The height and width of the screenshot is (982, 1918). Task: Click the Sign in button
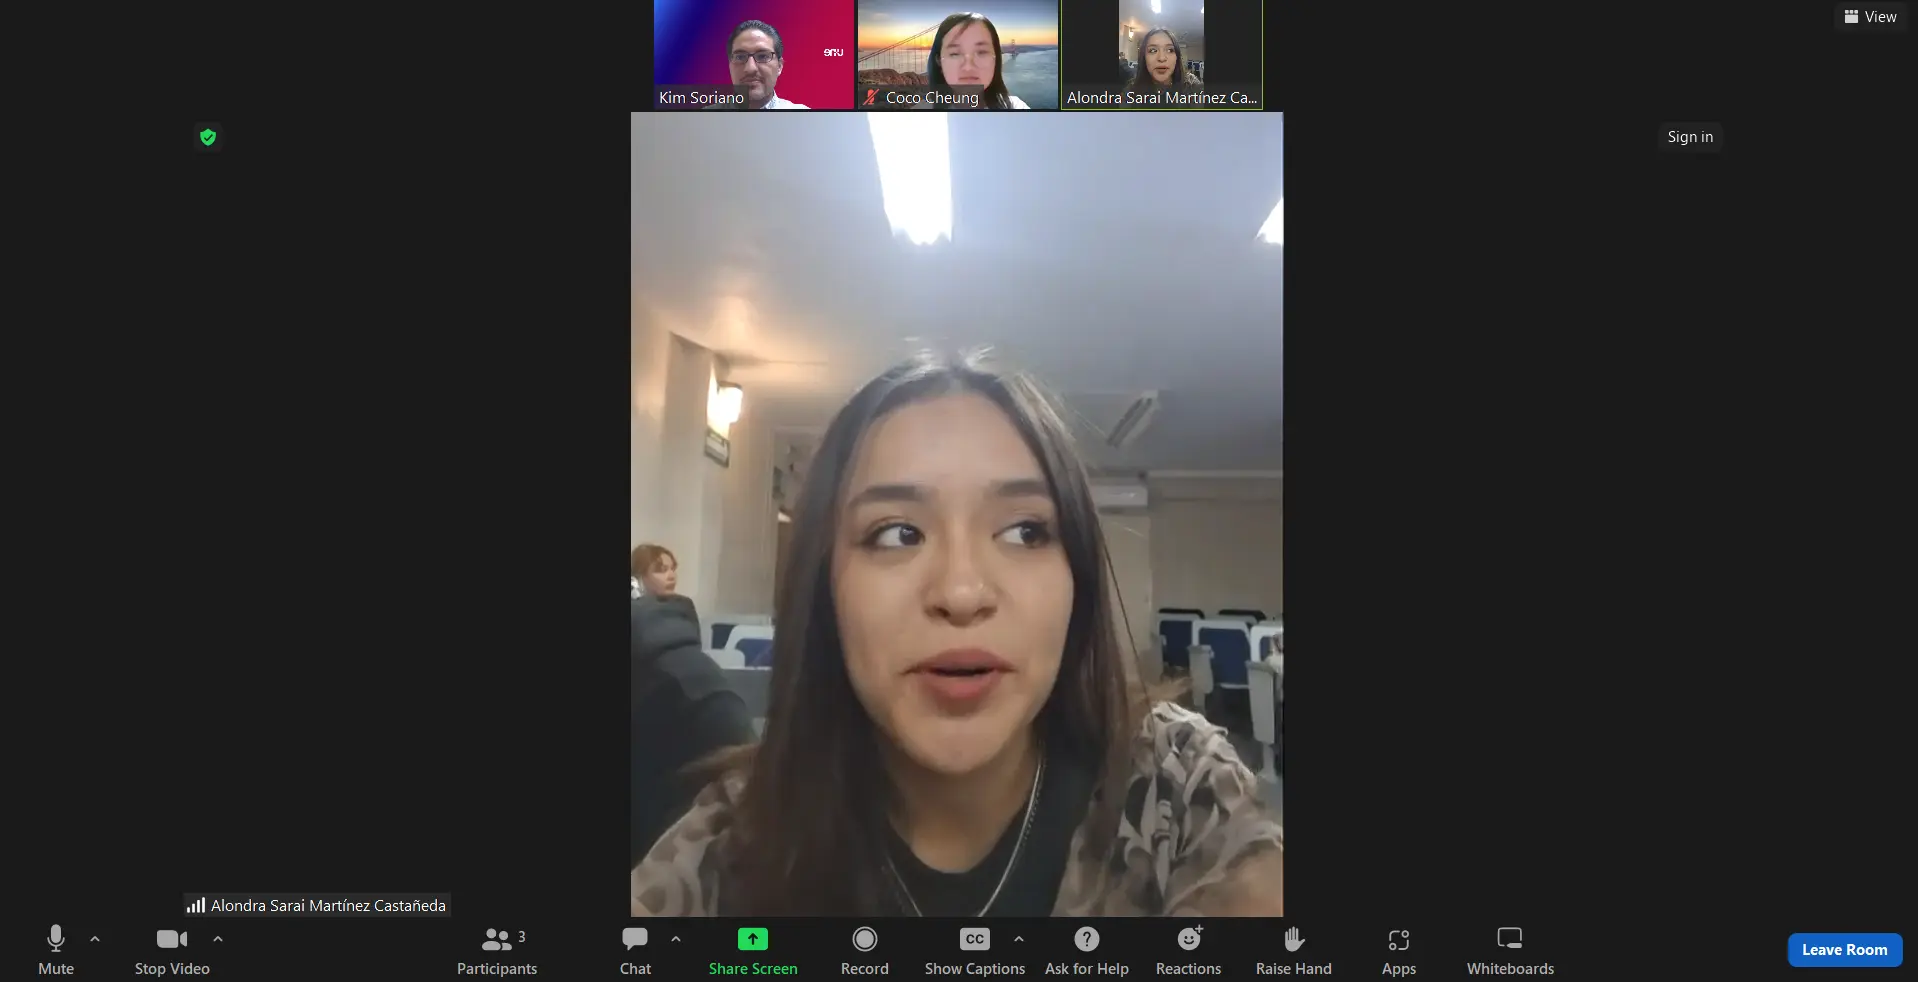pyautogui.click(x=1689, y=137)
